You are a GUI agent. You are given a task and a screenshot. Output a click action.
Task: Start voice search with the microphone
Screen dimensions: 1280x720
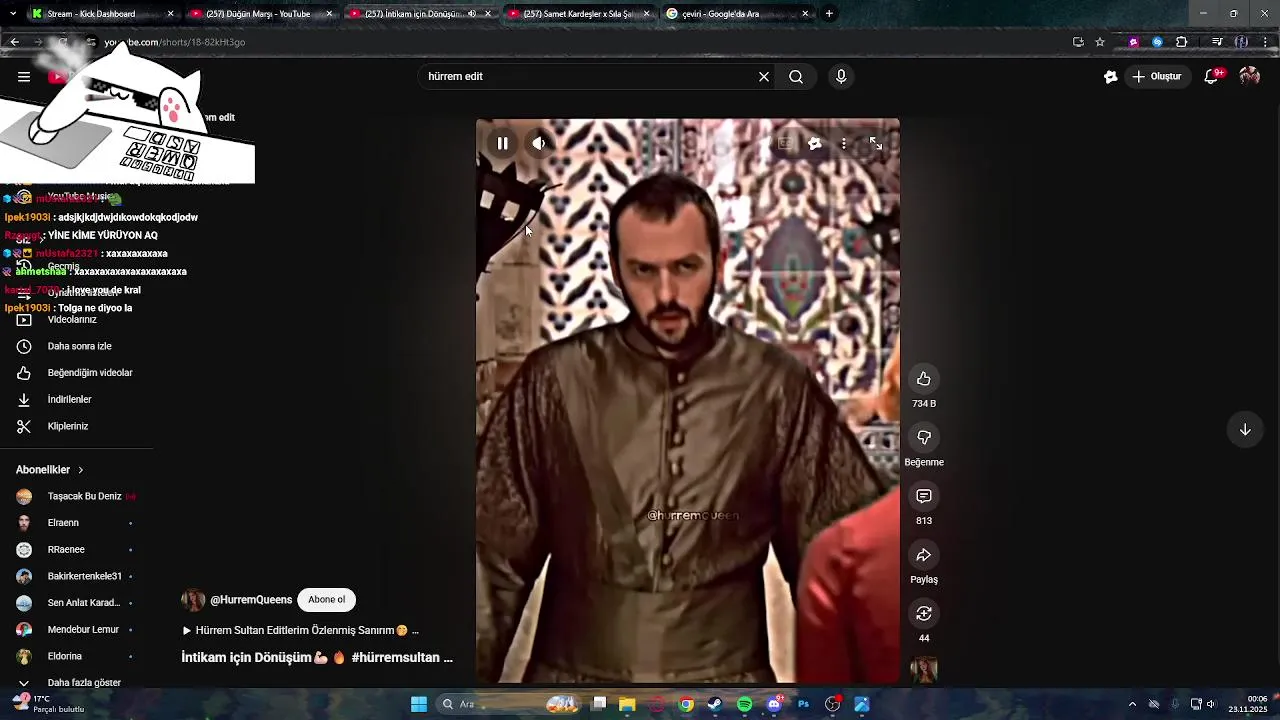point(841,76)
